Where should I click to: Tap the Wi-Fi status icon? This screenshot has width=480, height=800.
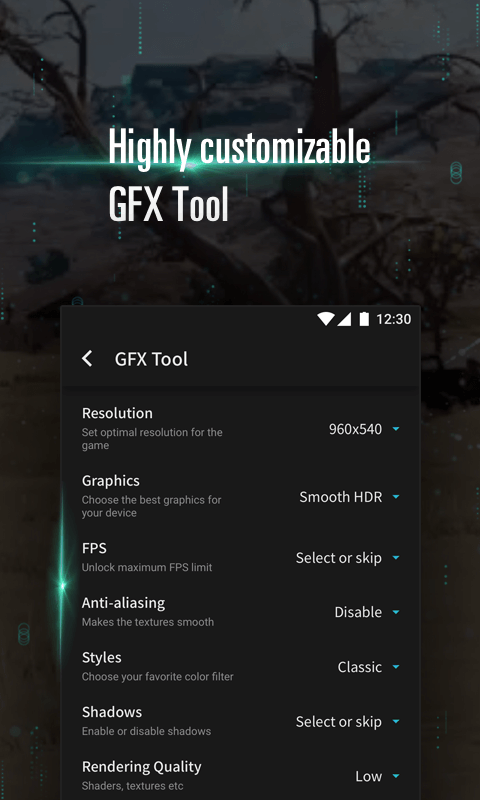[325, 319]
